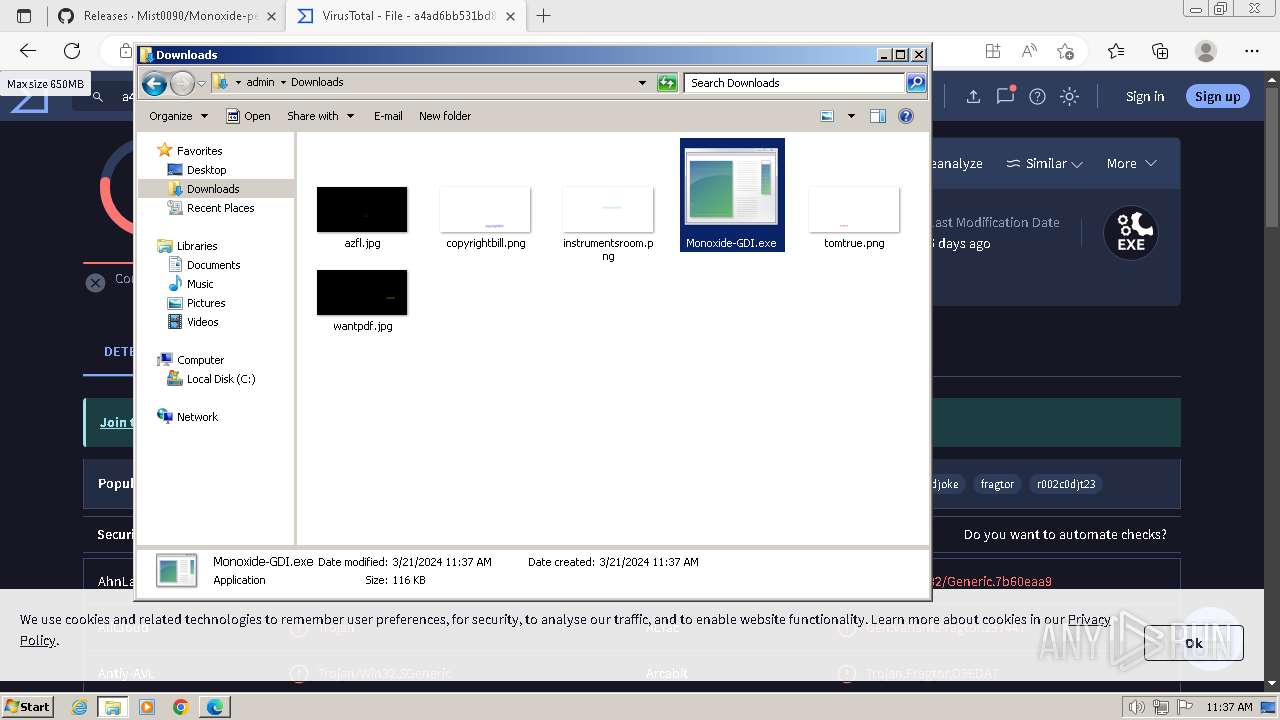Select Desktop in the navigation pane
Image resolution: width=1280 pixels, height=720 pixels.
(206, 170)
